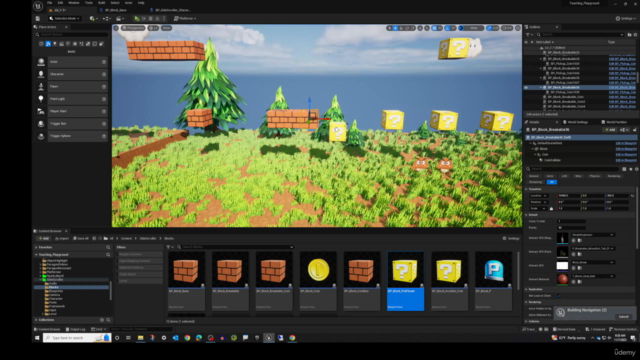This screenshot has height=360, width=640.
Task: Open the File menu
Action: coord(49,3)
